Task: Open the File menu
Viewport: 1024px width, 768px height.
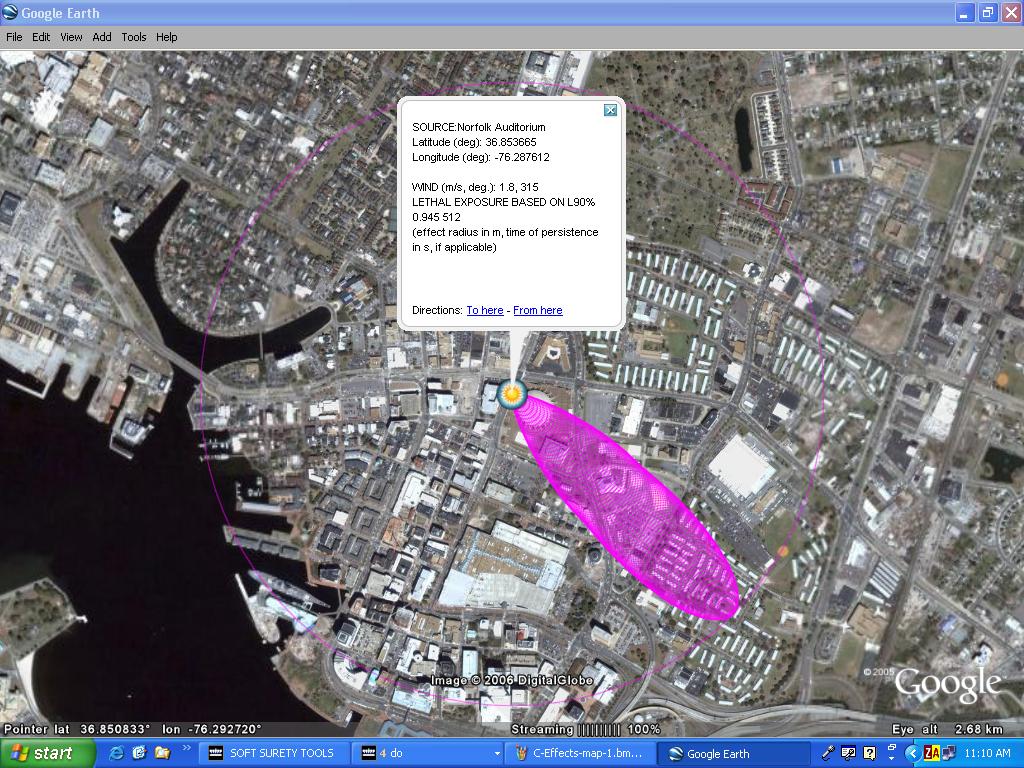Action: pyautogui.click(x=14, y=37)
